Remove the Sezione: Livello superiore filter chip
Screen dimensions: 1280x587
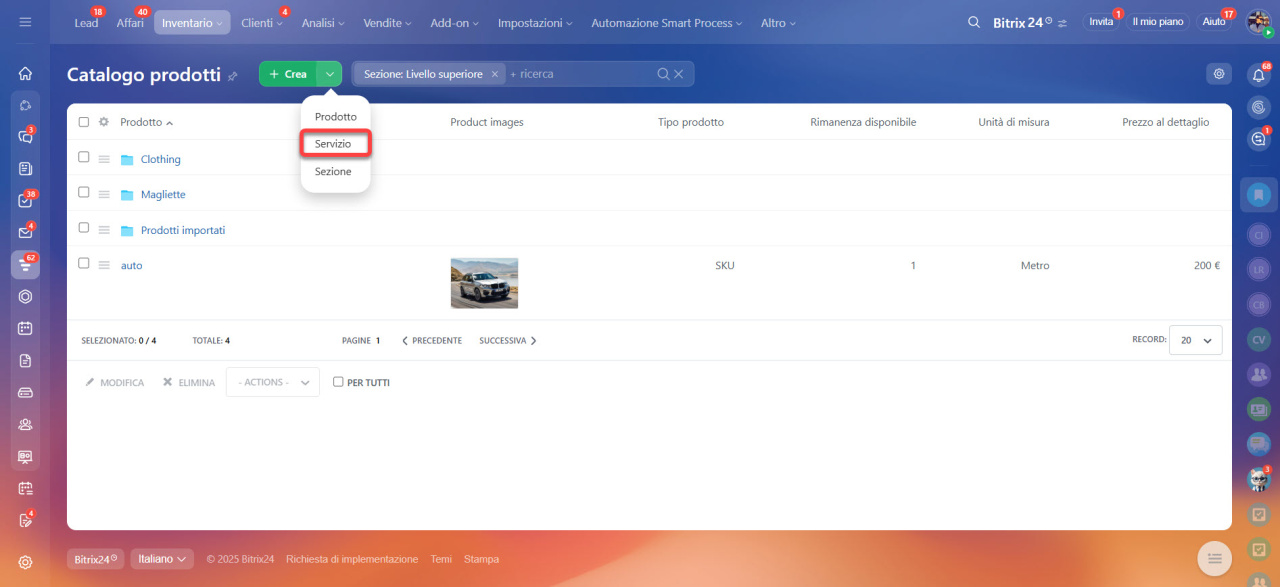coord(494,74)
